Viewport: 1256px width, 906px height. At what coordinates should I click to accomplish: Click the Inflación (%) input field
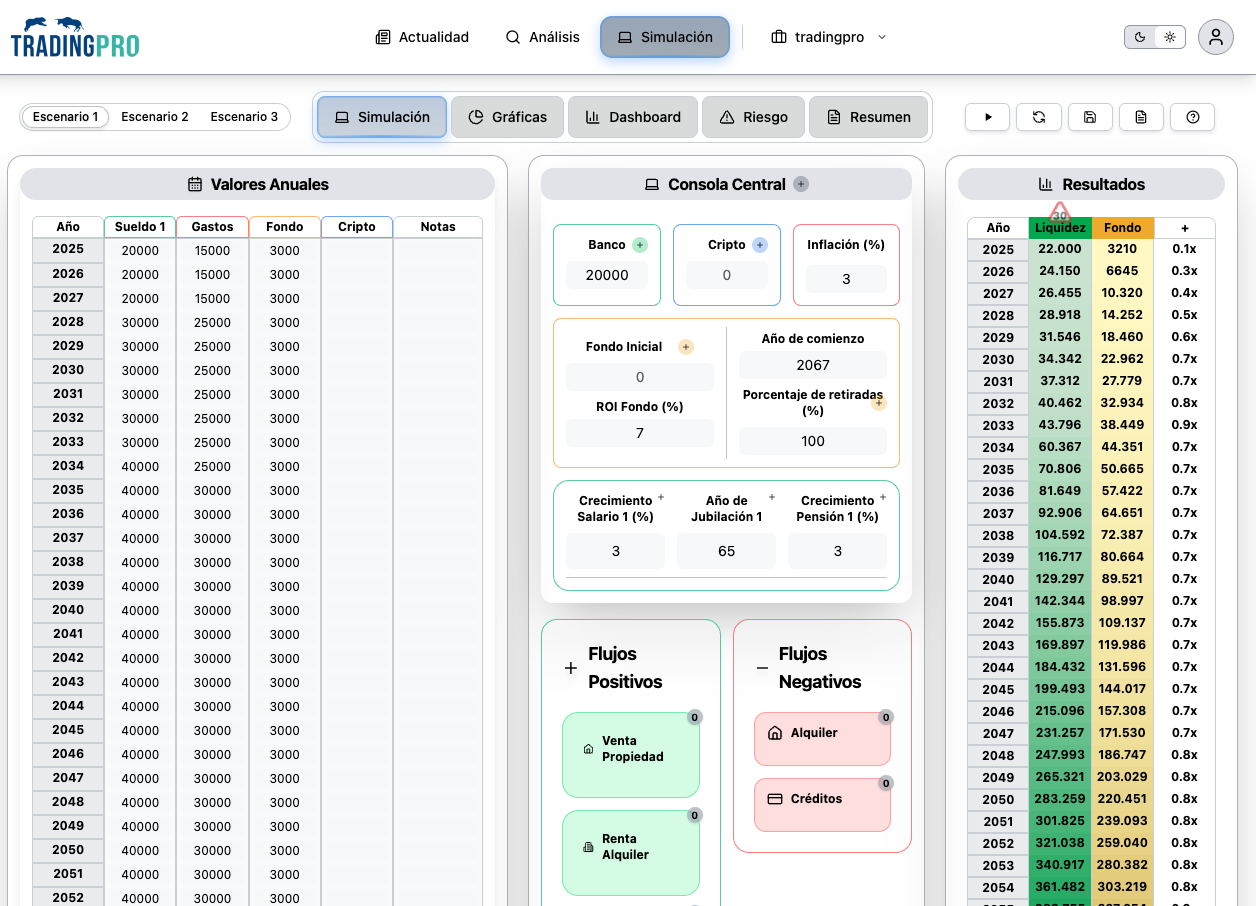pyautogui.click(x=846, y=279)
